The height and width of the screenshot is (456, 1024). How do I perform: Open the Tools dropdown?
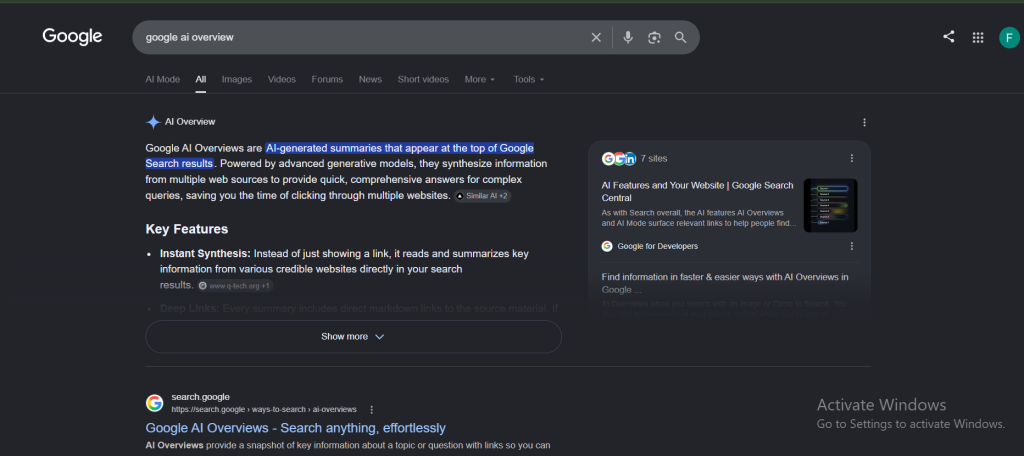pyautogui.click(x=529, y=79)
